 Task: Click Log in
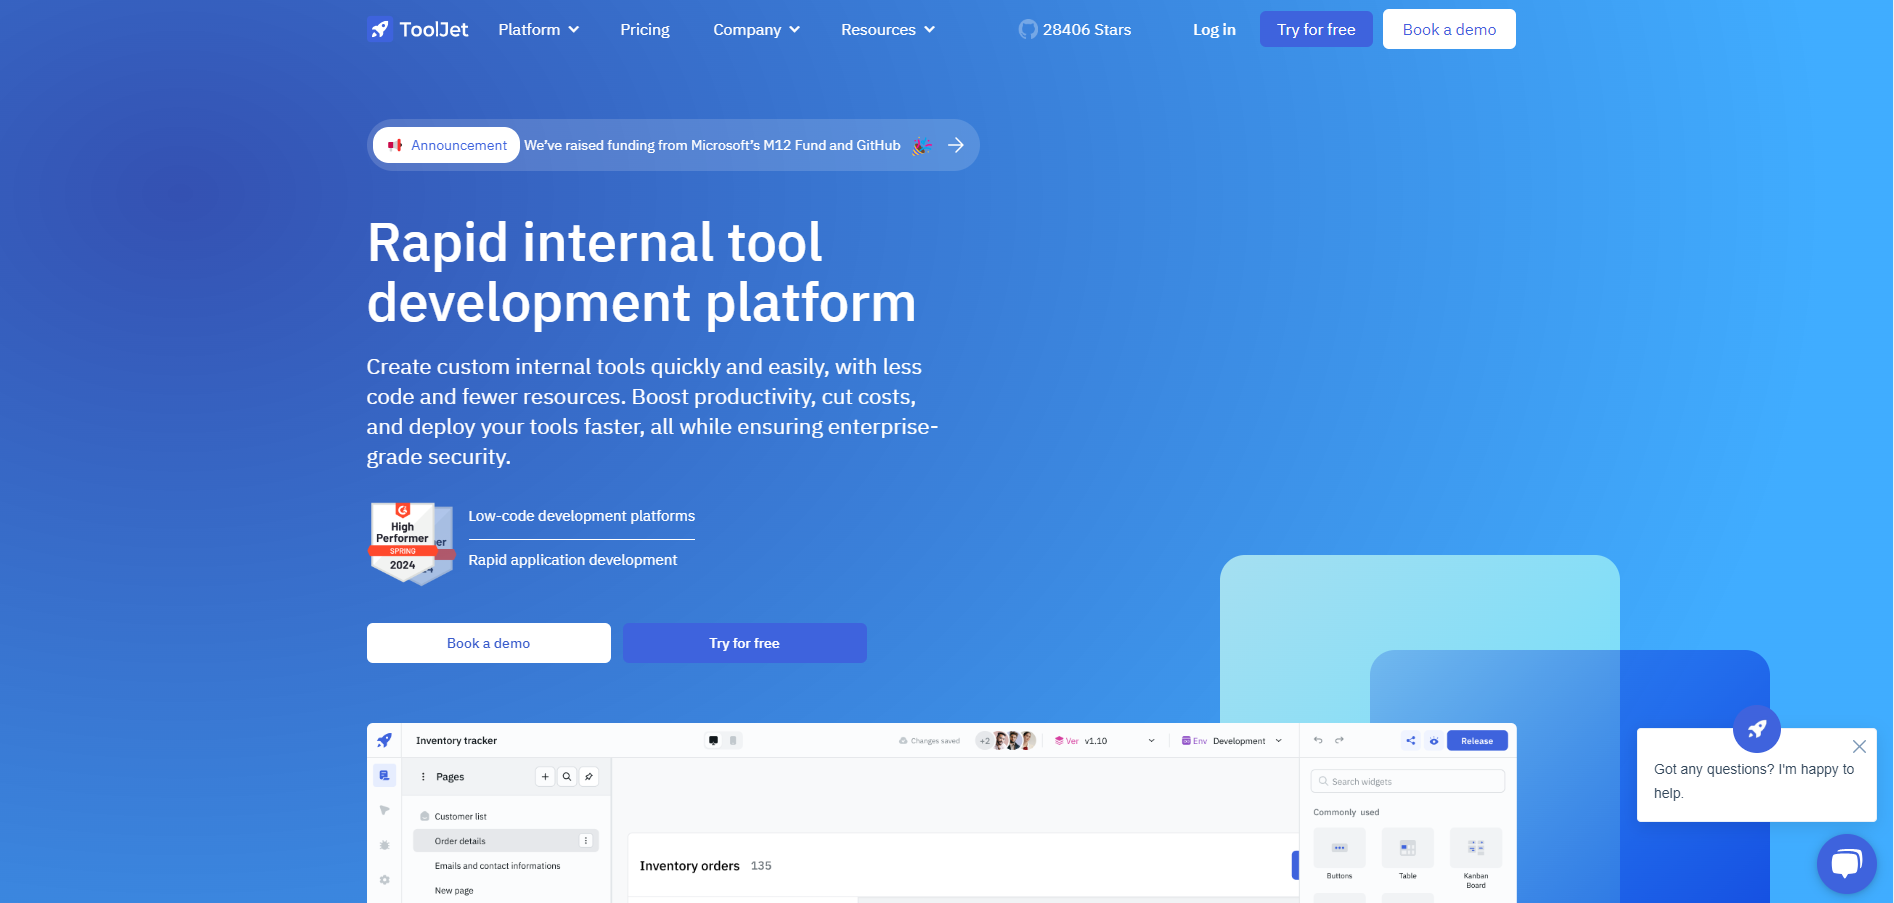click(x=1214, y=30)
